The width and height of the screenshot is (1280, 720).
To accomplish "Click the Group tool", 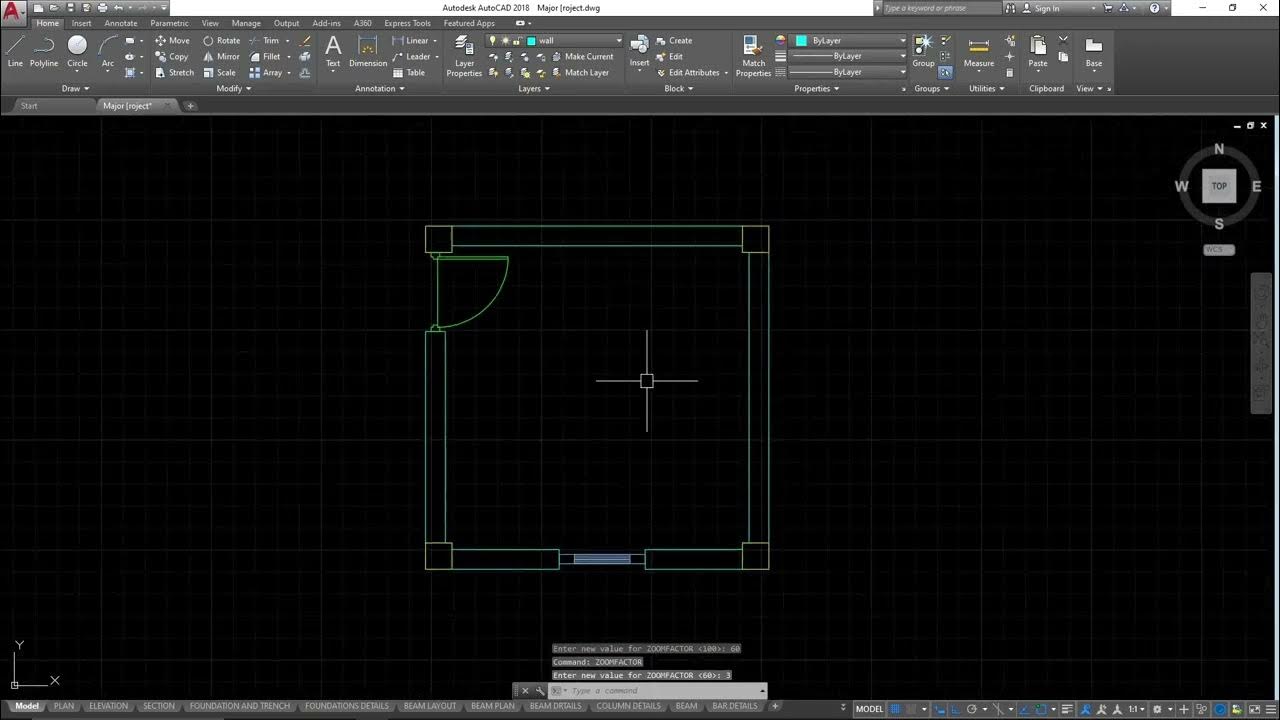I will click(x=923, y=50).
